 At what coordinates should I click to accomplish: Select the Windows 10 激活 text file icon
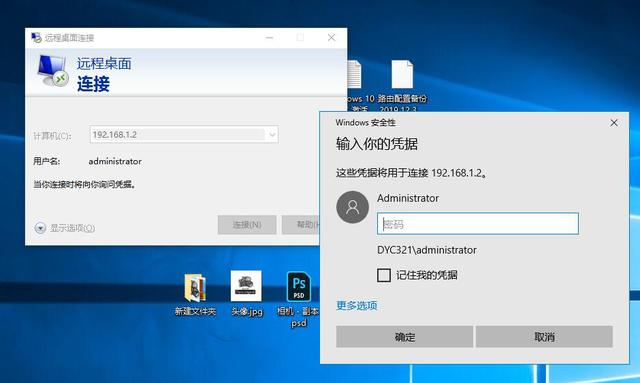(354, 74)
